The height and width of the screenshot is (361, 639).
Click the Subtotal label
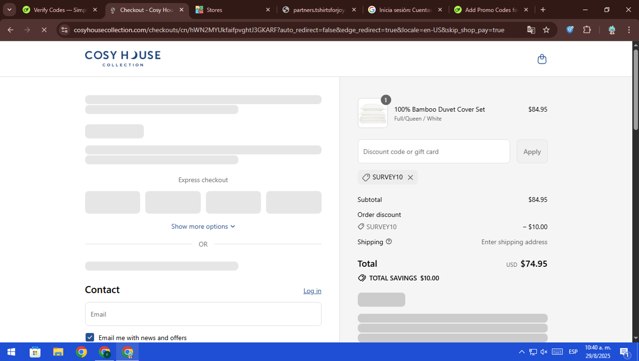tap(370, 200)
